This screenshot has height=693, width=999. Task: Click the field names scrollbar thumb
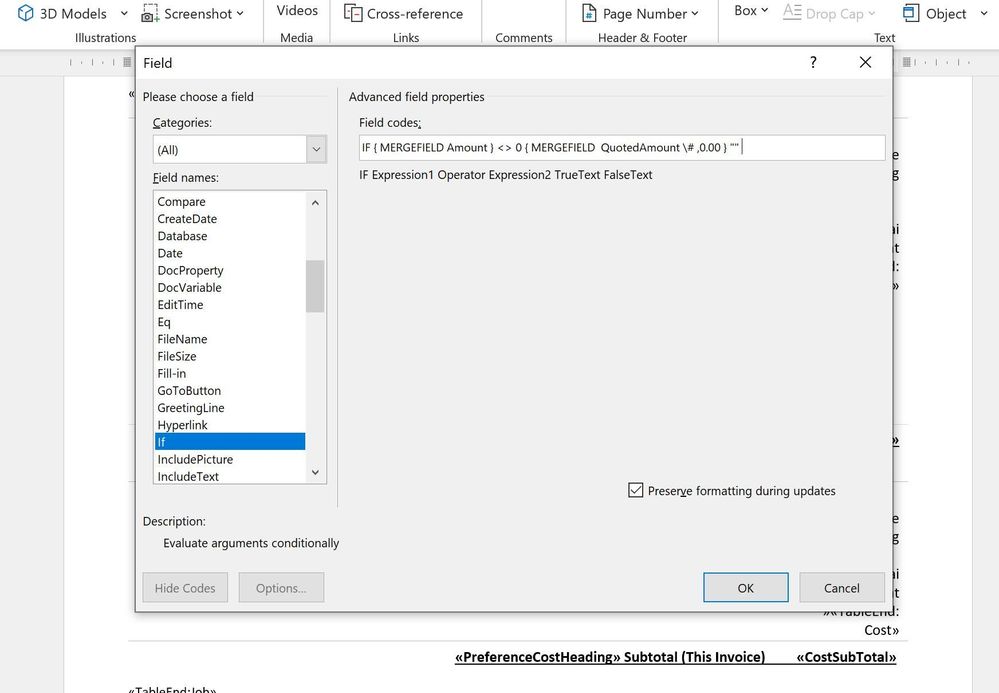pyautogui.click(x=315, y=286)
